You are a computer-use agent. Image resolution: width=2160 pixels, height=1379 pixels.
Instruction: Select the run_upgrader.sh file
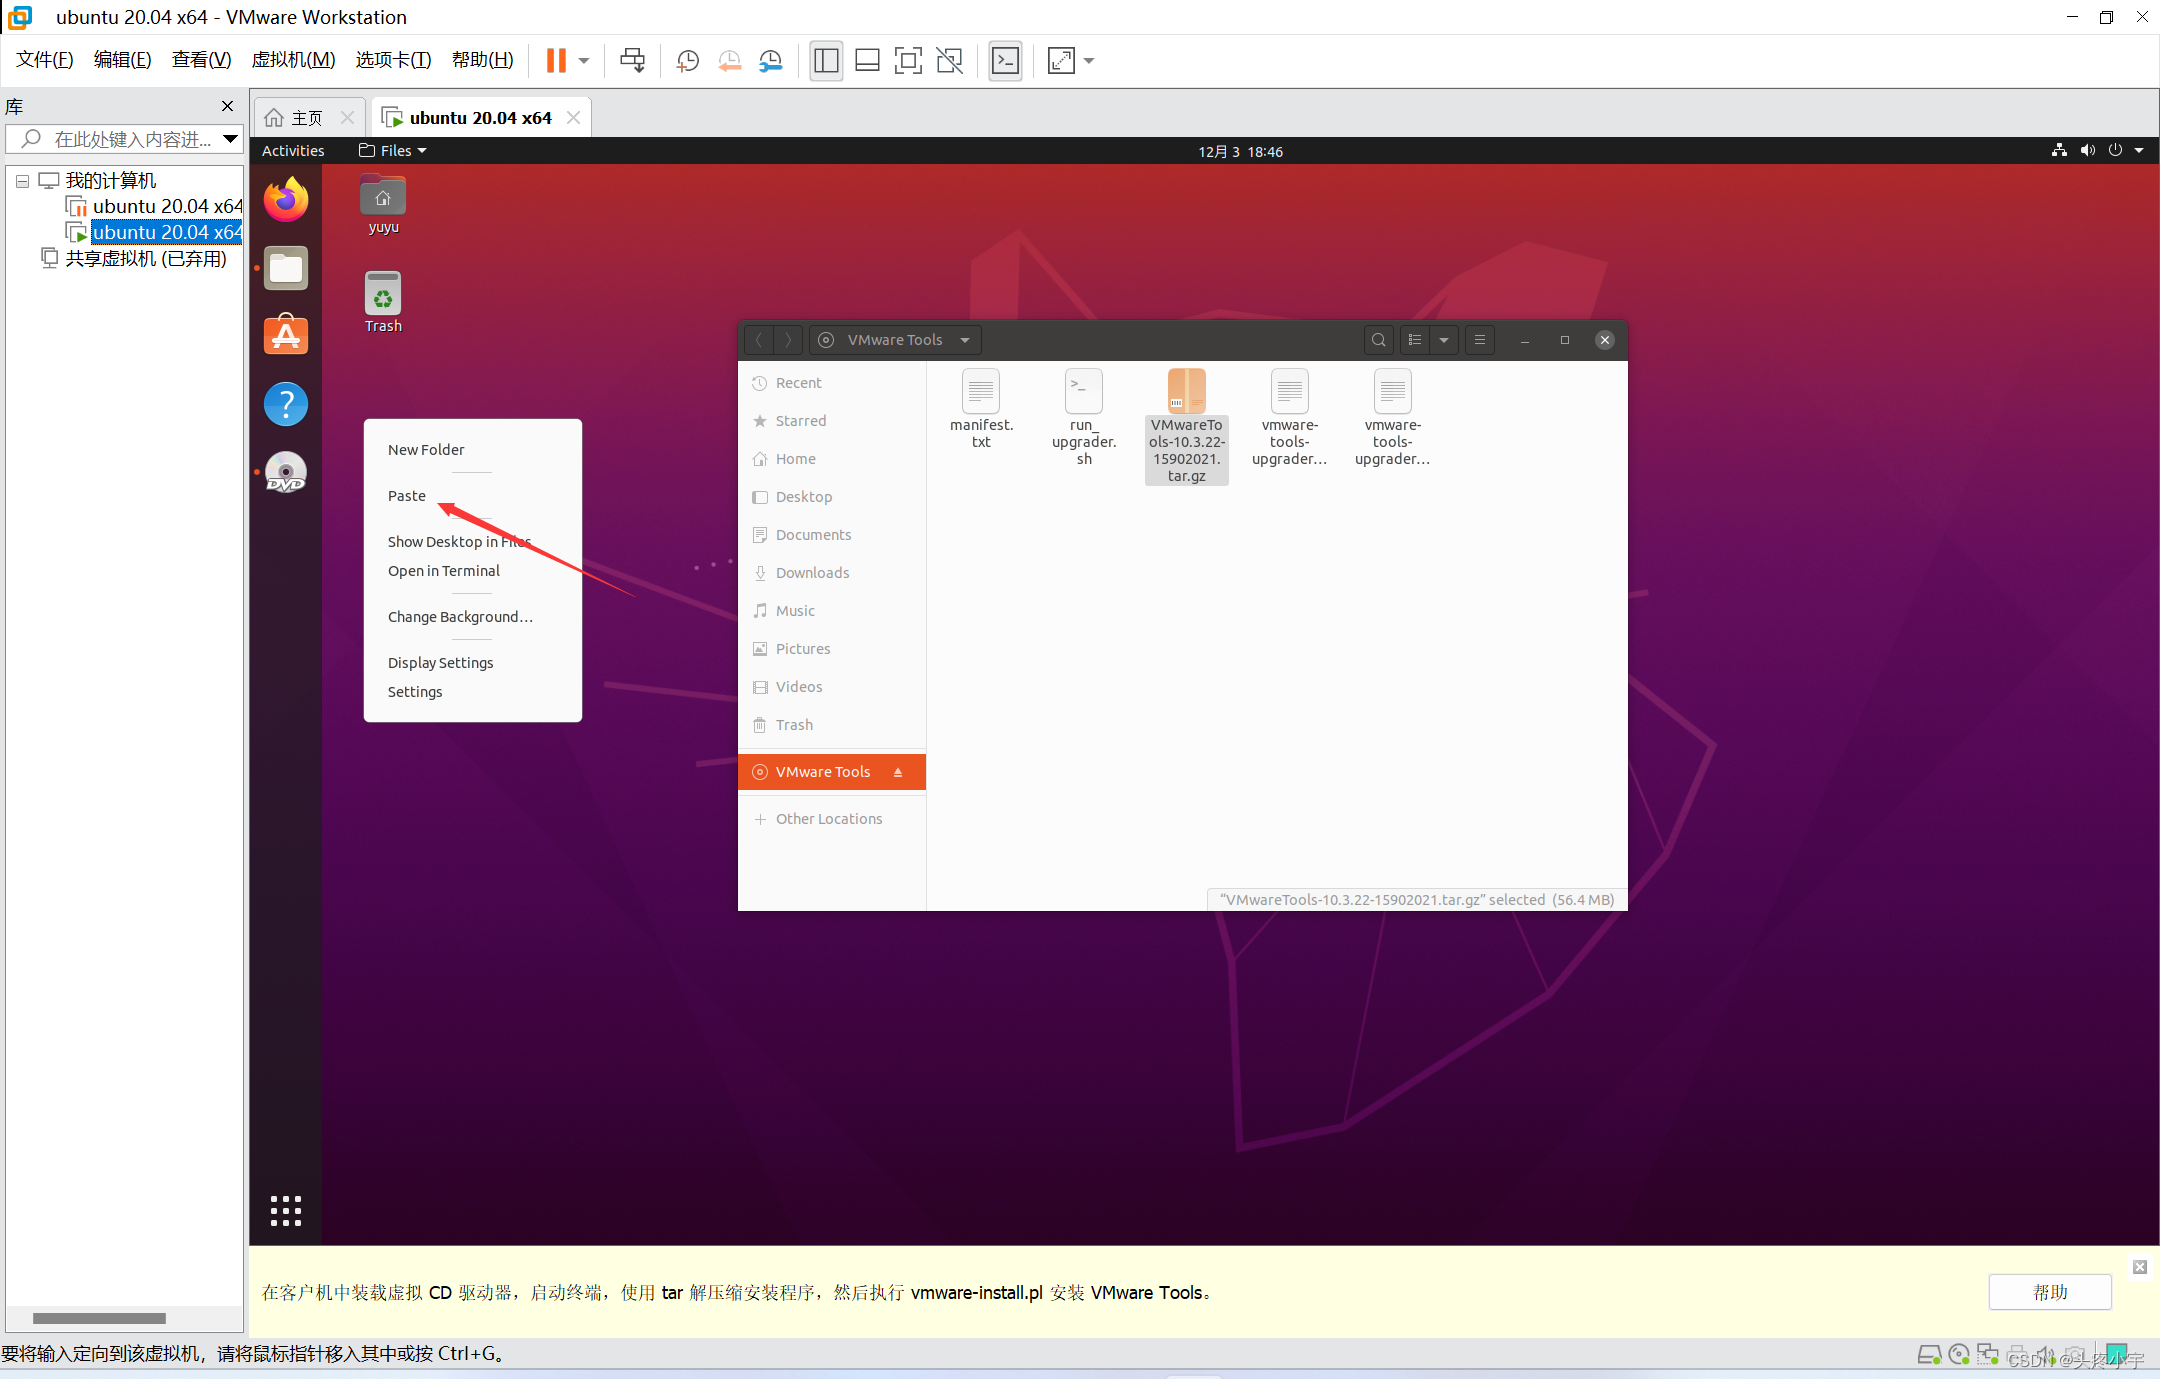(1084, 417)
